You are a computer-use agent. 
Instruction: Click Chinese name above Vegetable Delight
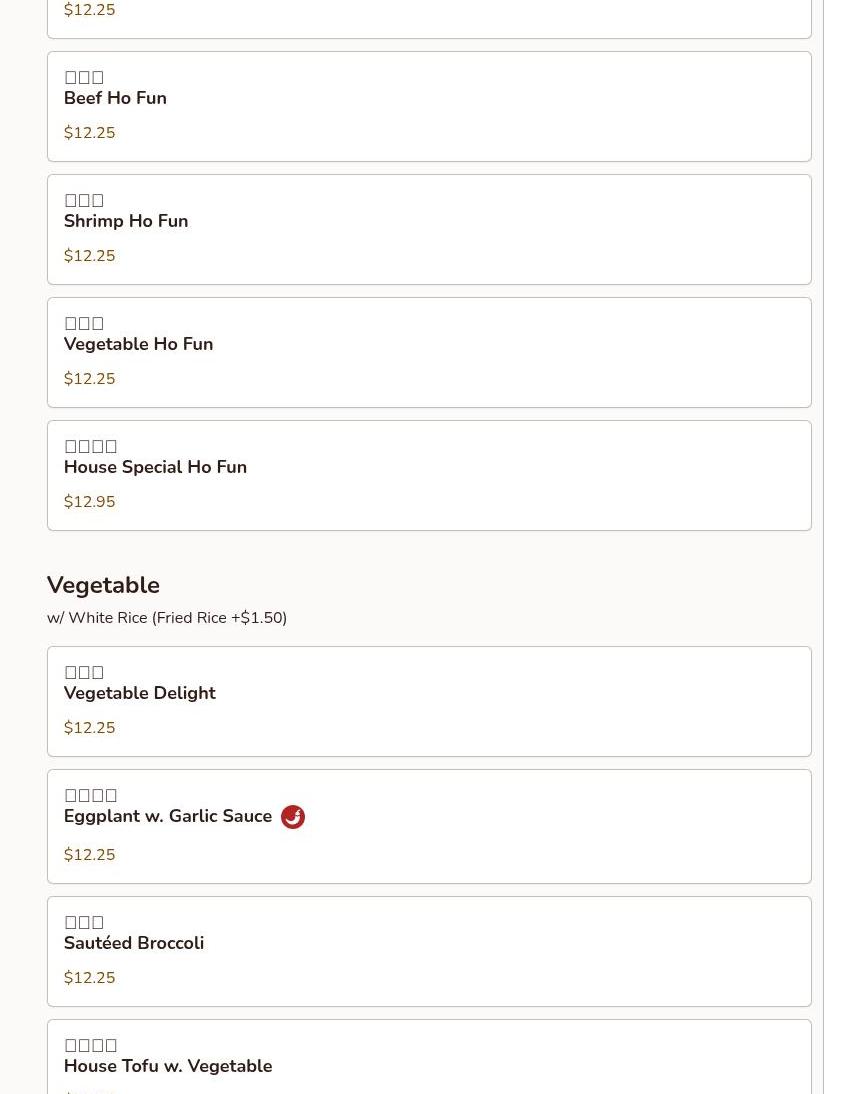tap(84, 672)
